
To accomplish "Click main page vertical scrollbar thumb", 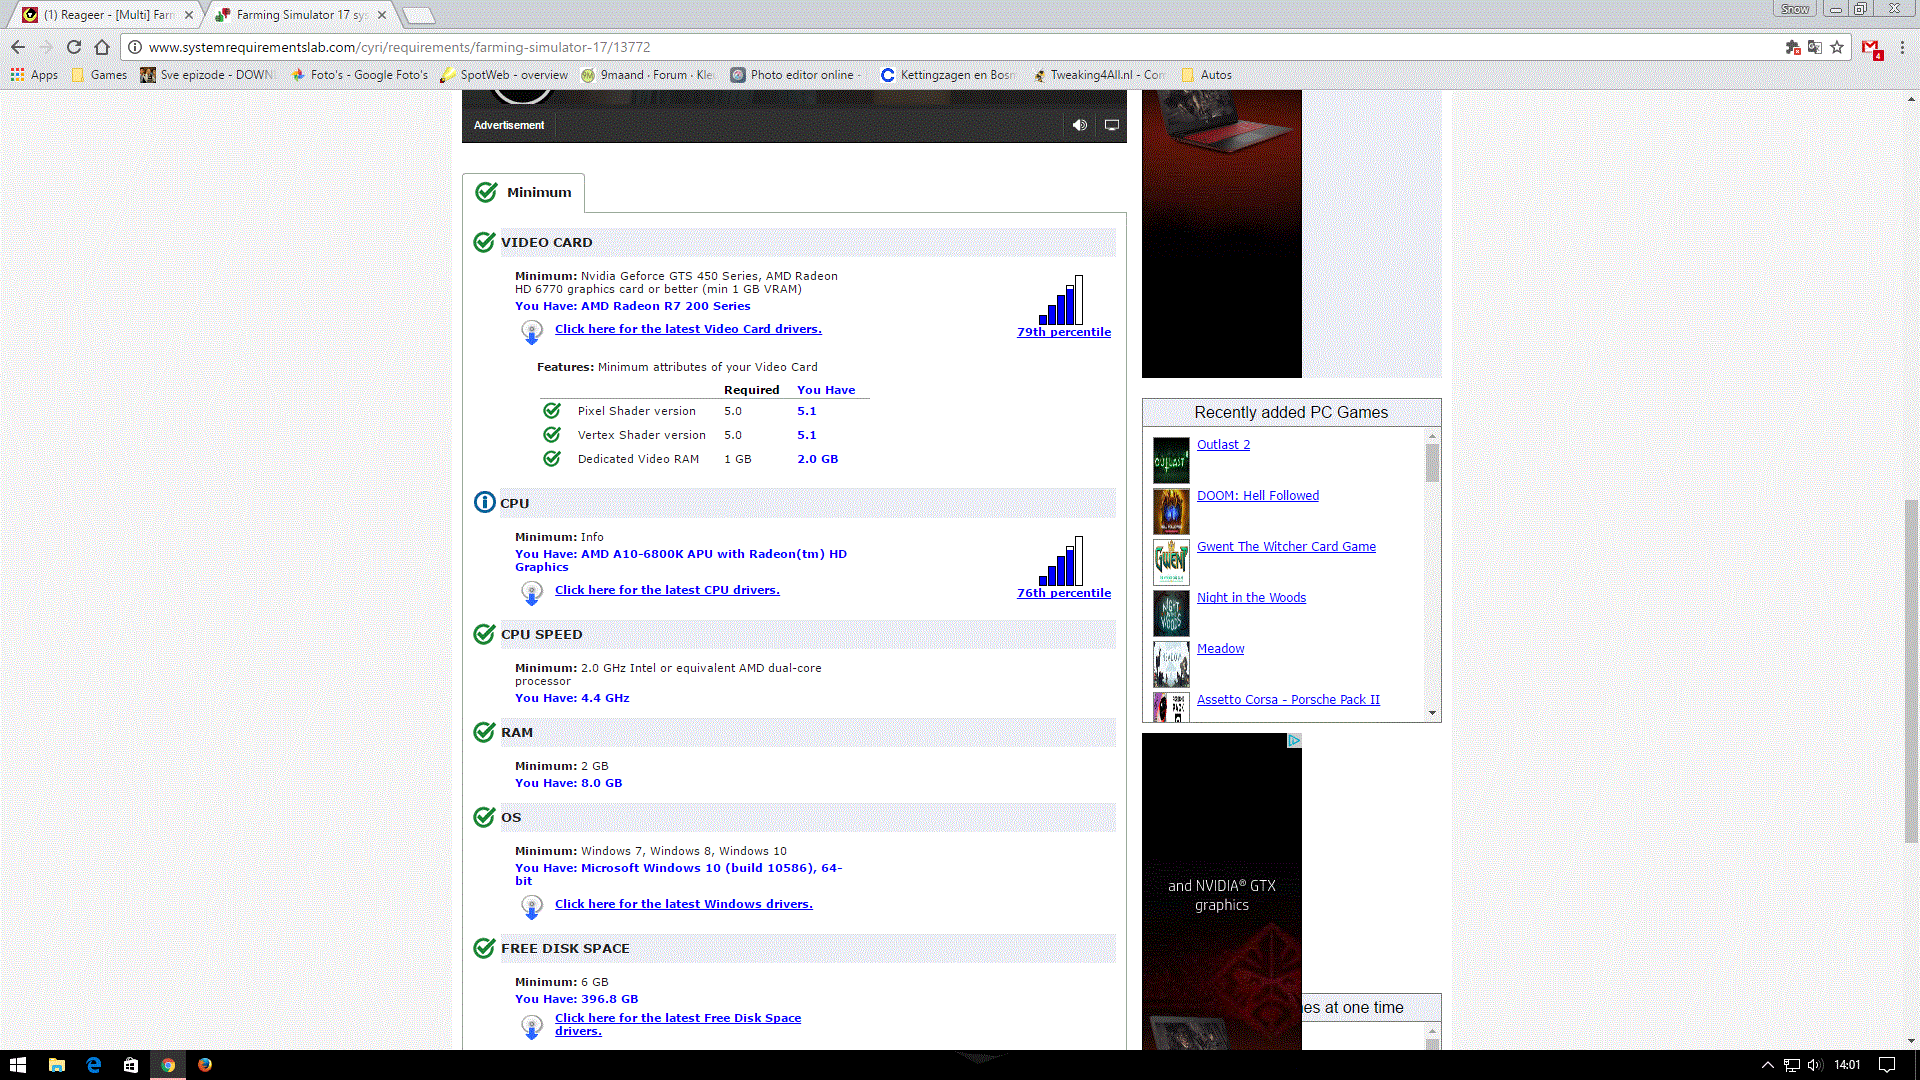I will pyautogui.click(x=1911, y=670).
